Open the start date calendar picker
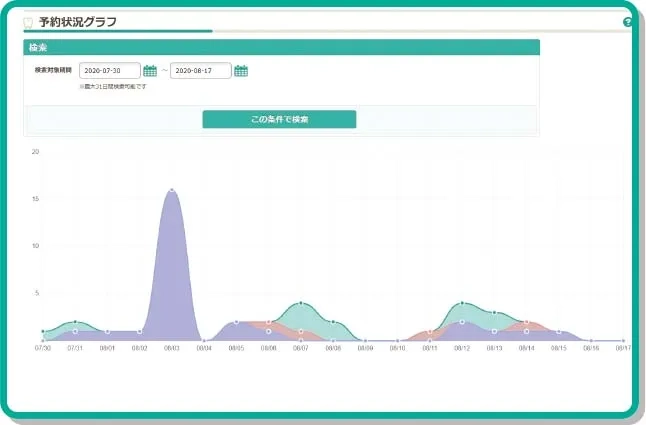Image resolution: width=646 pixels, height=425 pixels. click(x=150, y=71)
